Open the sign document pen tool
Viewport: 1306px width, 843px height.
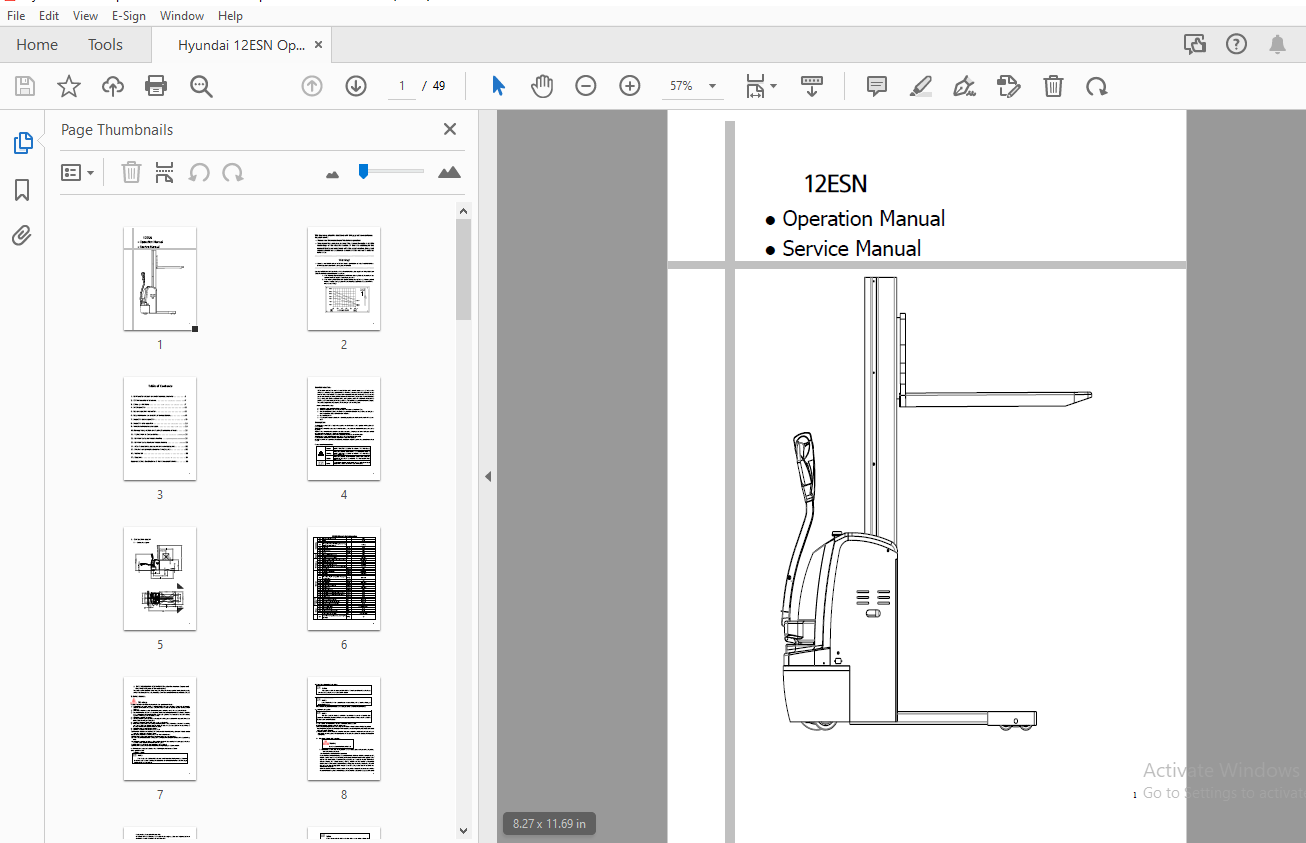[x=965, y=86]
